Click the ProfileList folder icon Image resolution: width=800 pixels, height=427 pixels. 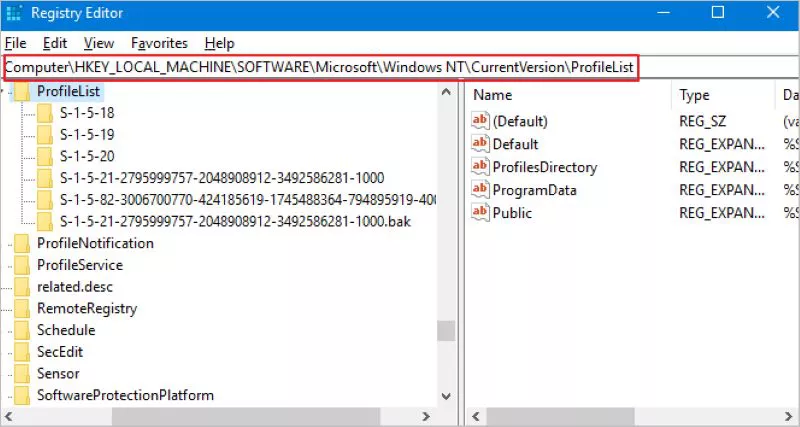point(22,92)
